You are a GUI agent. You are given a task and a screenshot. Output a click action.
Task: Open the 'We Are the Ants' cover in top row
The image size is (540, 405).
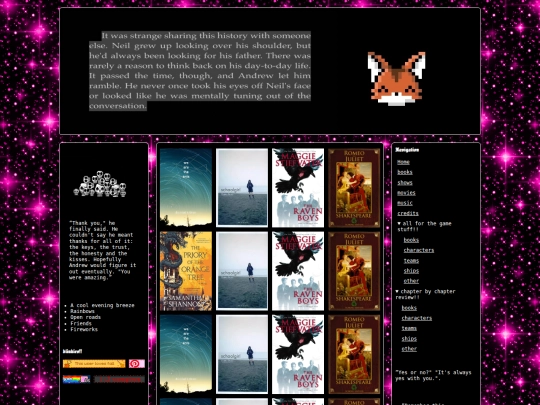pyautogui.click(x=186, y=188)
